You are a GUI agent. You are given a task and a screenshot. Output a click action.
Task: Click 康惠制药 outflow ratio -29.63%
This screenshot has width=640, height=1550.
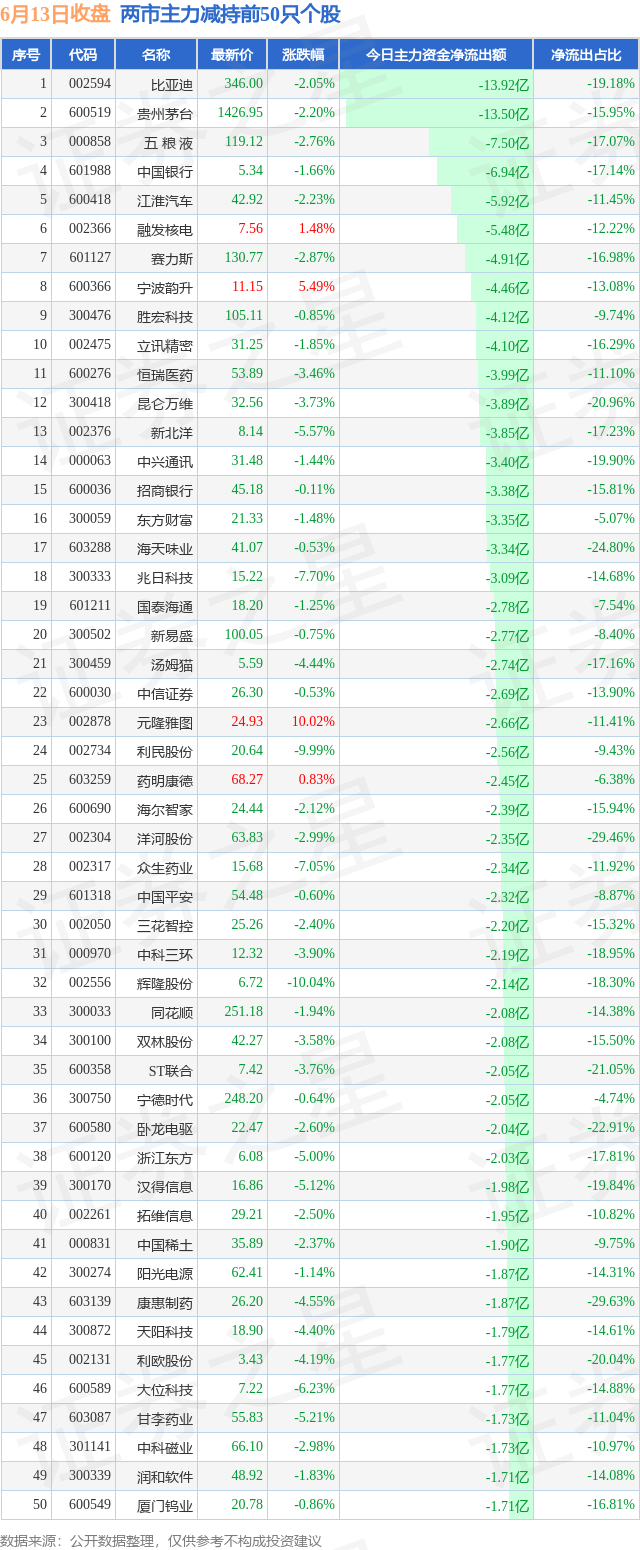point(611,1302)
